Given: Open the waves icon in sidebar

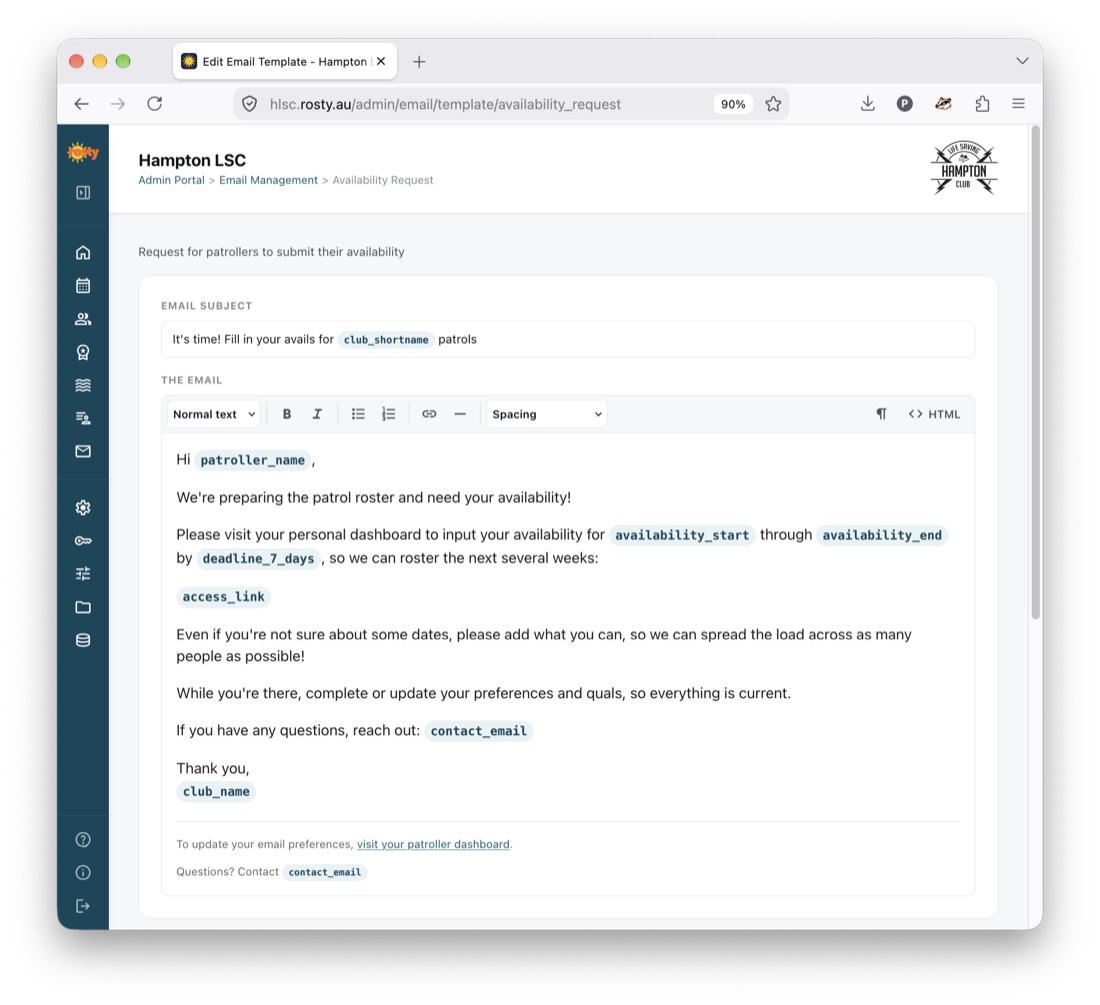Looking at the screenshot, I should tap(83, 385).
